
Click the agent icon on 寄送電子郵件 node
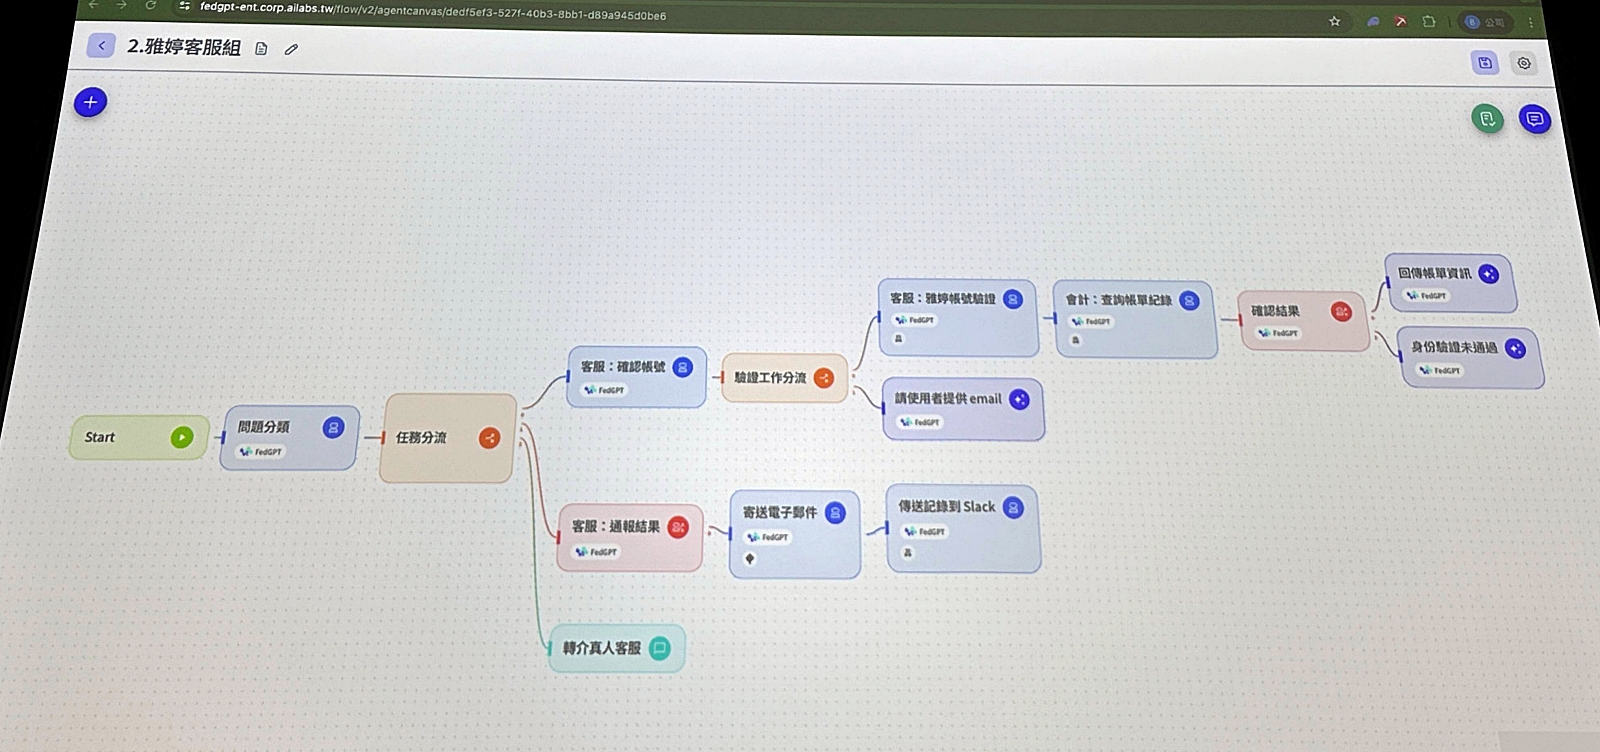[835, 513]
